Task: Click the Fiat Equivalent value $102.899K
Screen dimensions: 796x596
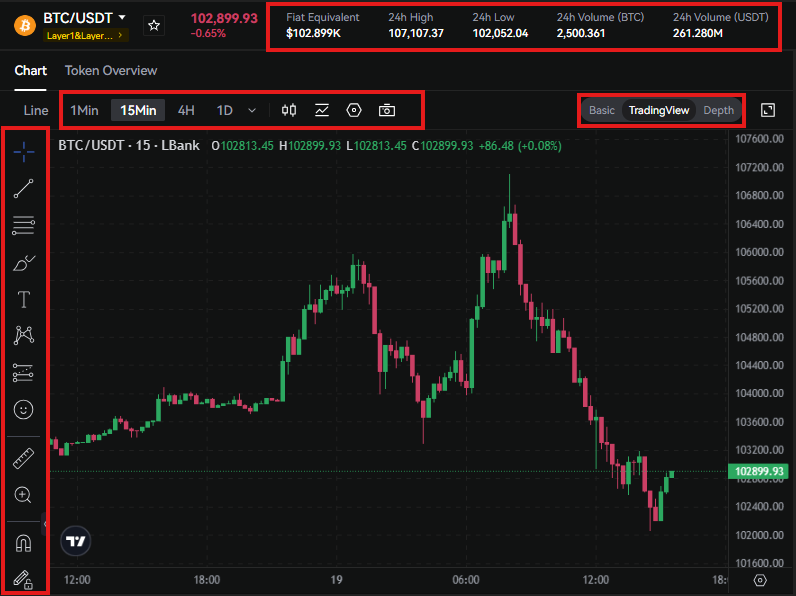Action: pos(313,34)
